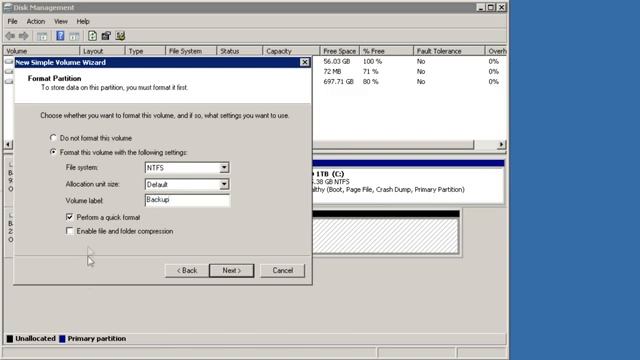The height and width of the screenshot is (360, 640).
Task: Click the Cancel button in wizard
Action: (282, 271)
